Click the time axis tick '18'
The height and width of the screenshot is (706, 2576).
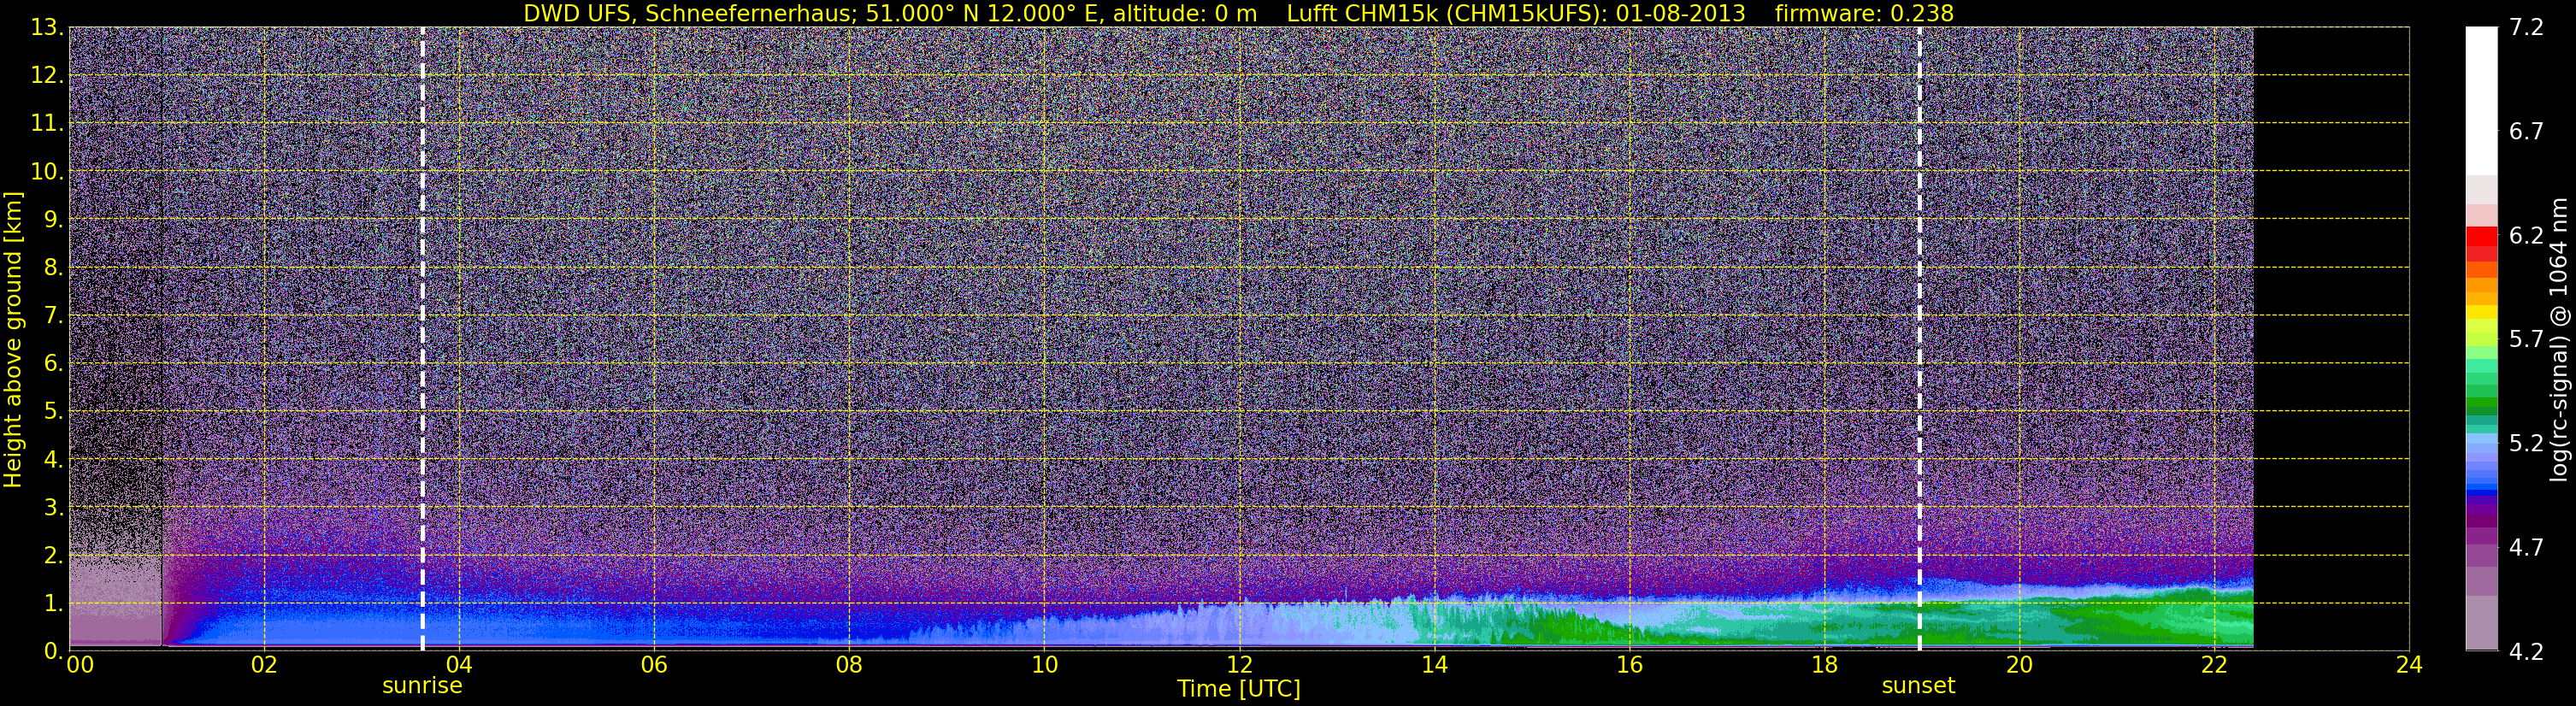click(1824, 665)
